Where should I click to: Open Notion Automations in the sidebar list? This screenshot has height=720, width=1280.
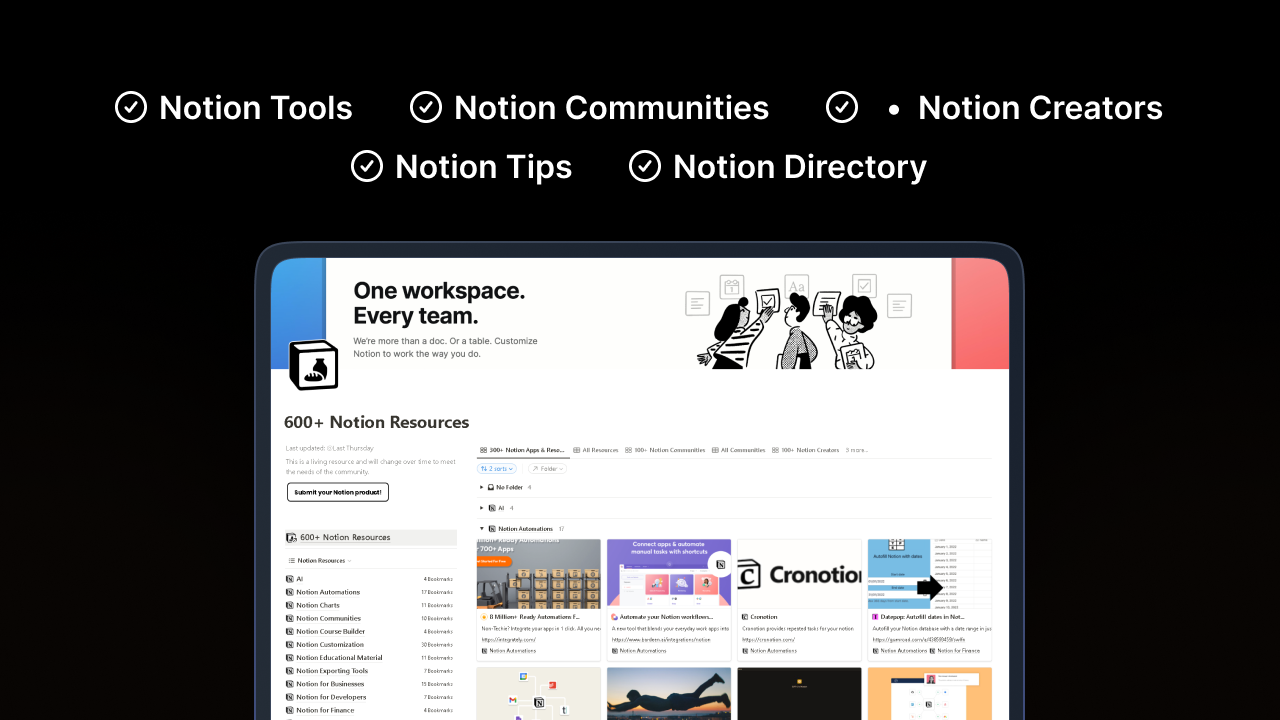pyautogui.click(x=328, y=592)
